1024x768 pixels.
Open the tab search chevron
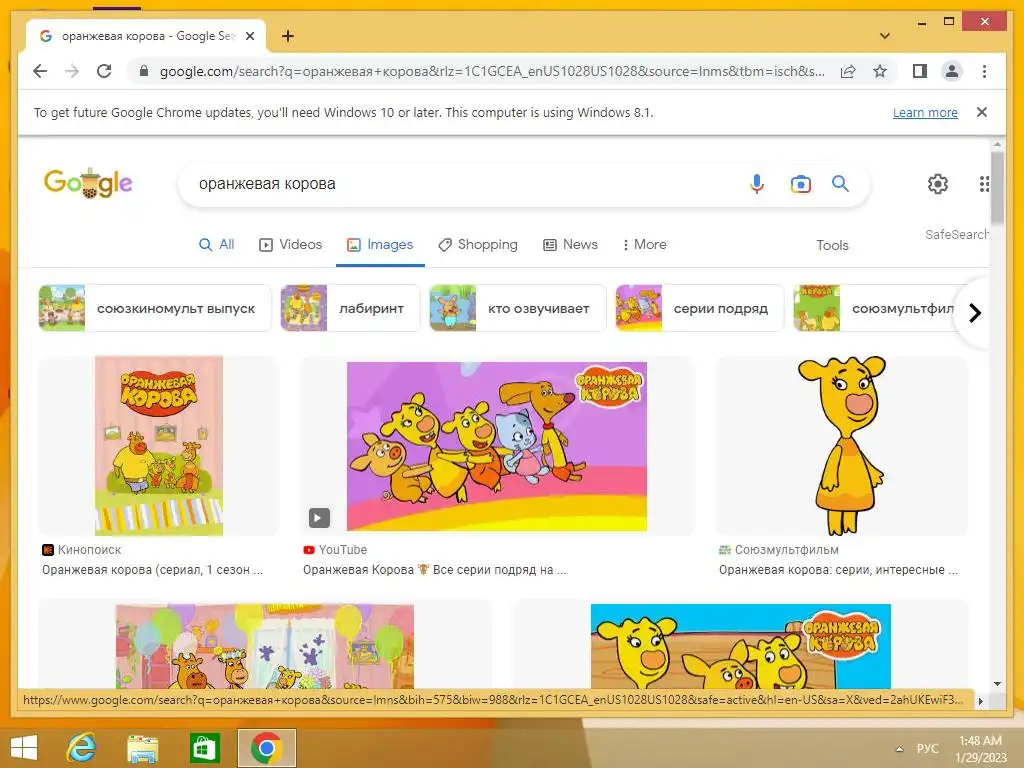tap(885, 36)
